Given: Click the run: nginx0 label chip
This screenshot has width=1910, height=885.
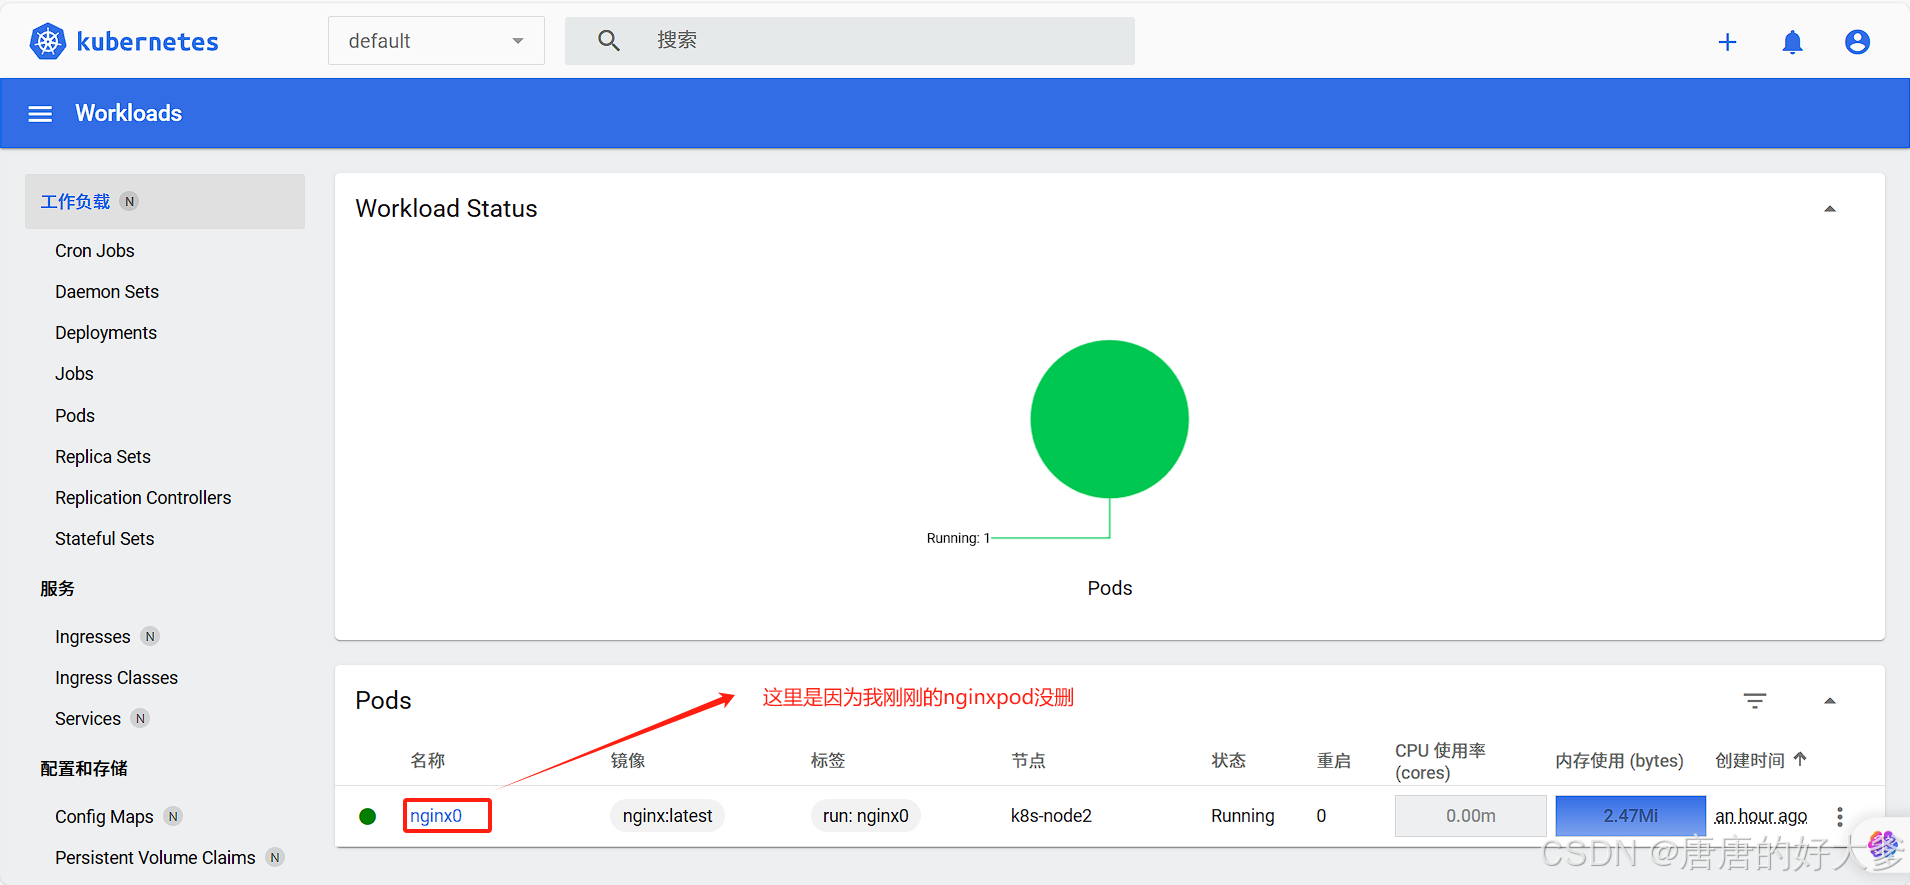Looking at the screenshot, I should [865, 816].
